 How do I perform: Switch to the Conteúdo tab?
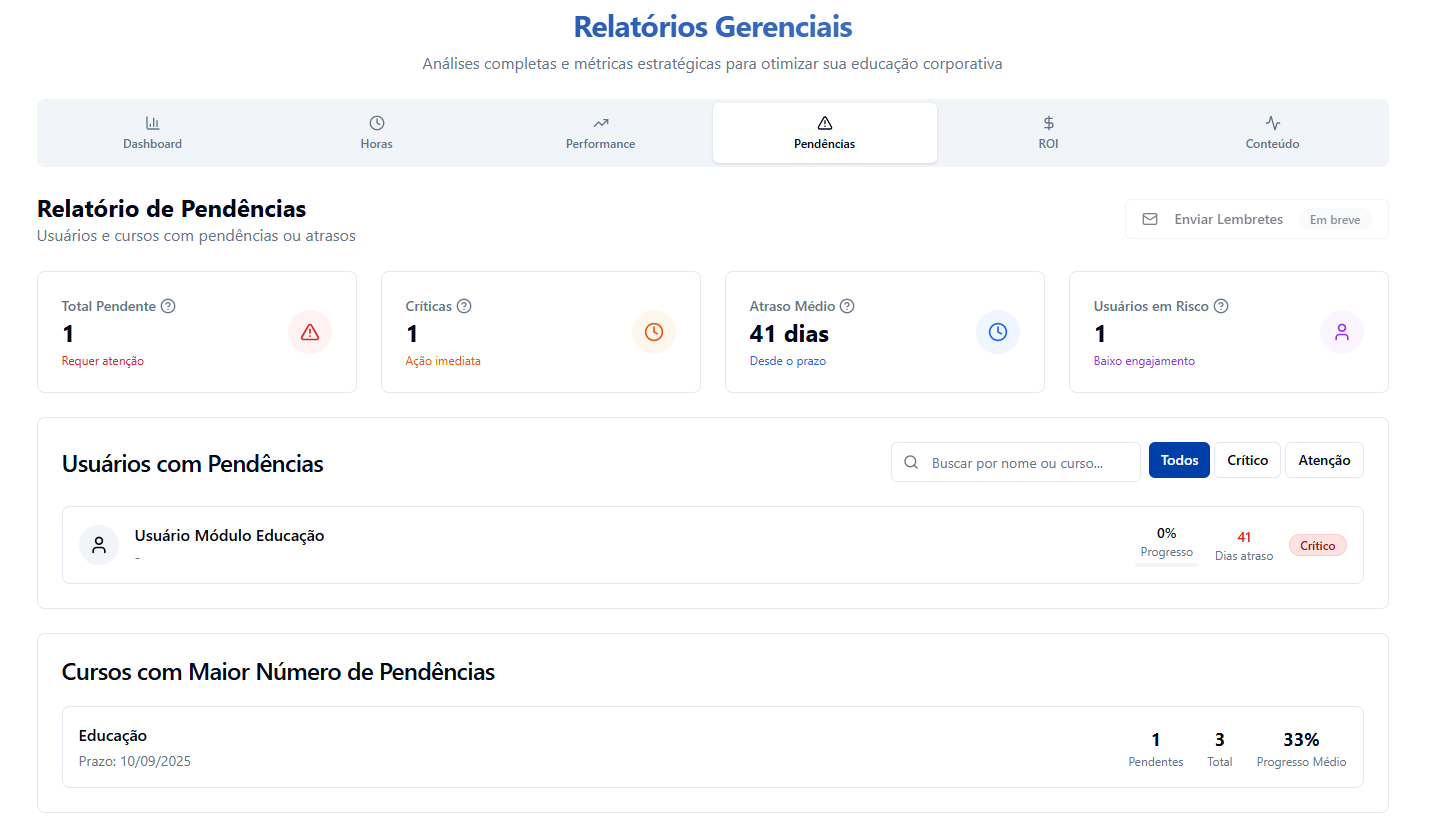[1272, 133]
